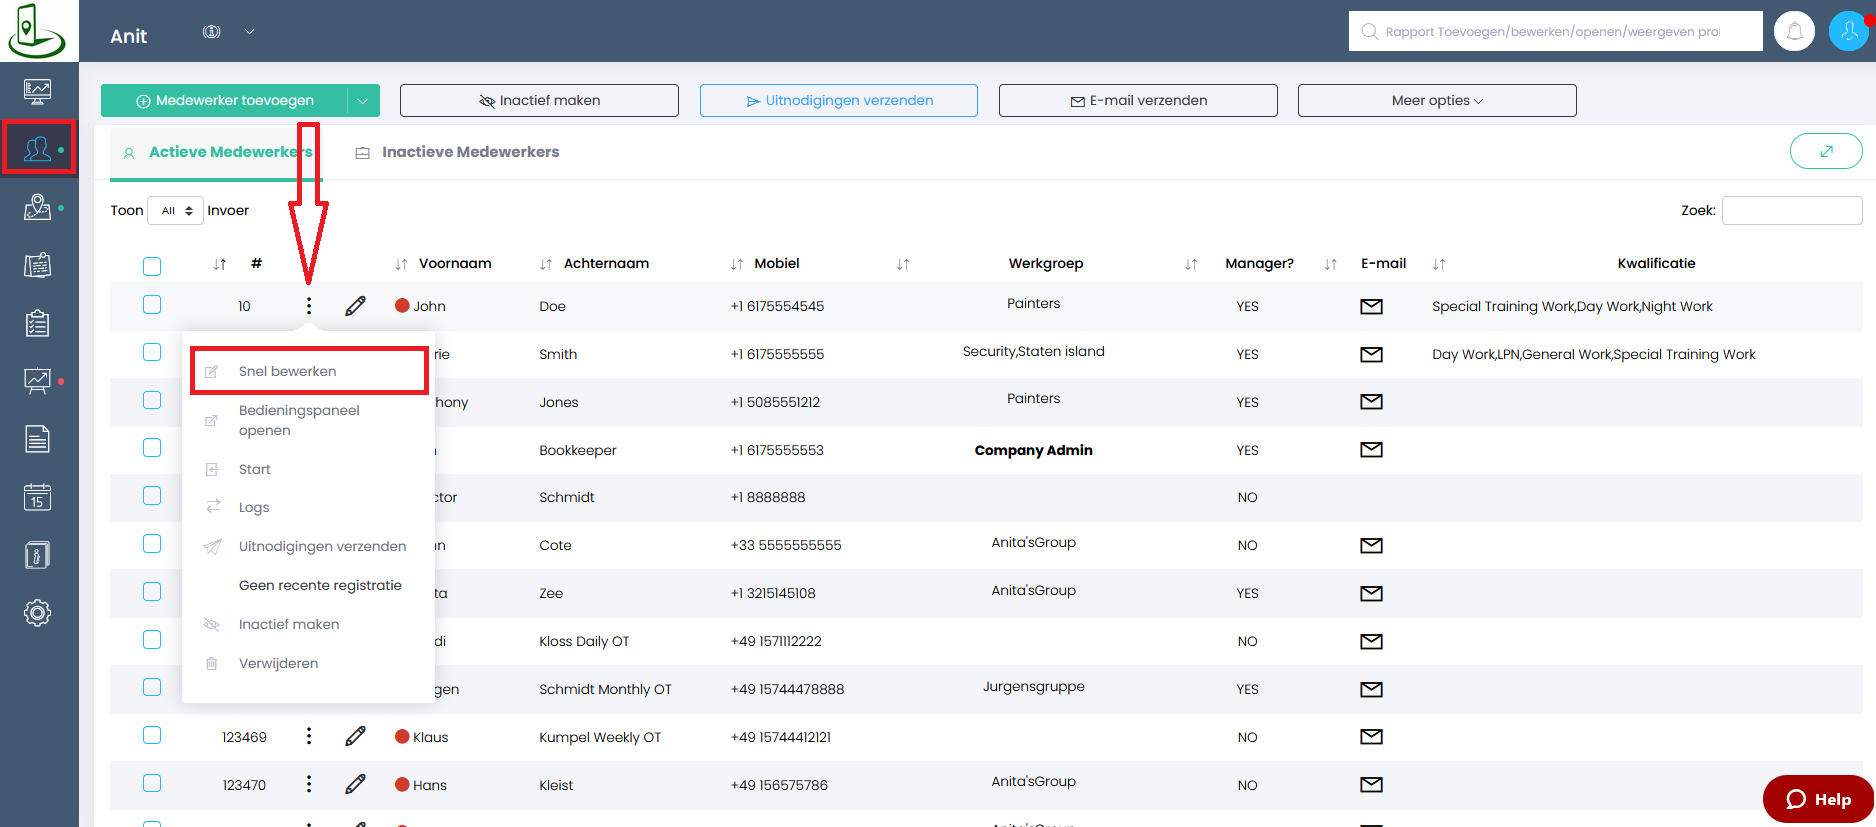Expand the arrow beside Medewerker toevoegen
The image size is (1876, 827).
click(363, 100)
